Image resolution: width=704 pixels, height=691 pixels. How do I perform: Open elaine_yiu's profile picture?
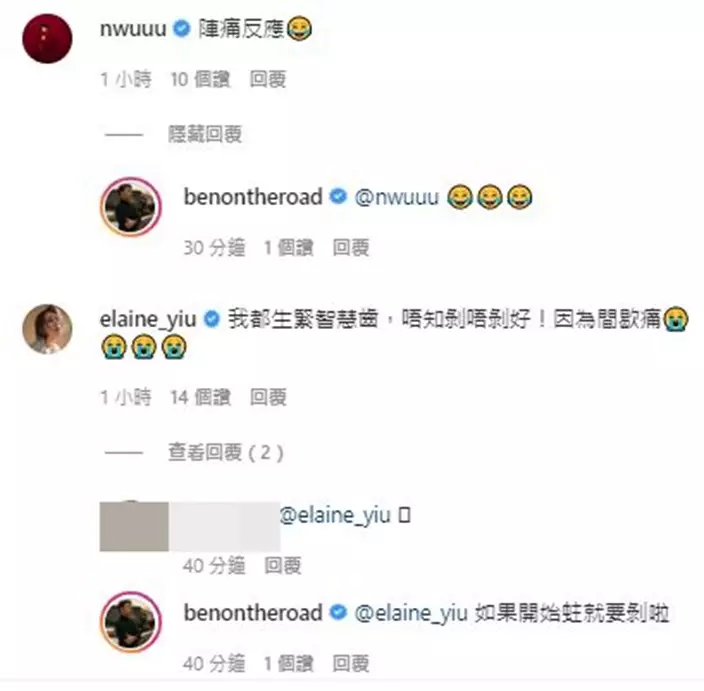(47, 329)
